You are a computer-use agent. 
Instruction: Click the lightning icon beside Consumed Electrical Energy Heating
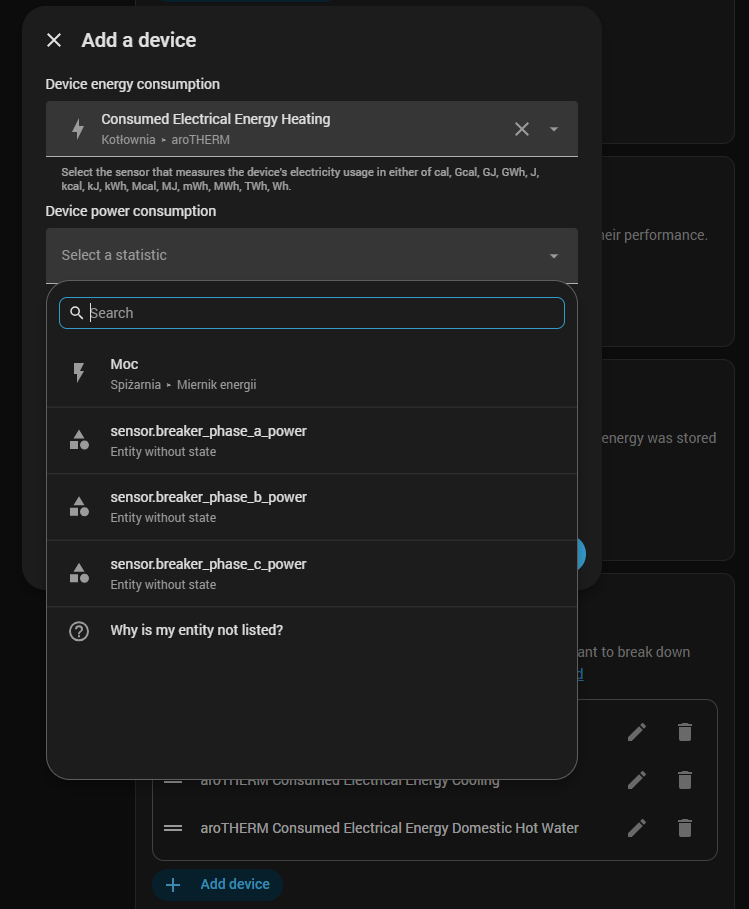click(78, 129)
